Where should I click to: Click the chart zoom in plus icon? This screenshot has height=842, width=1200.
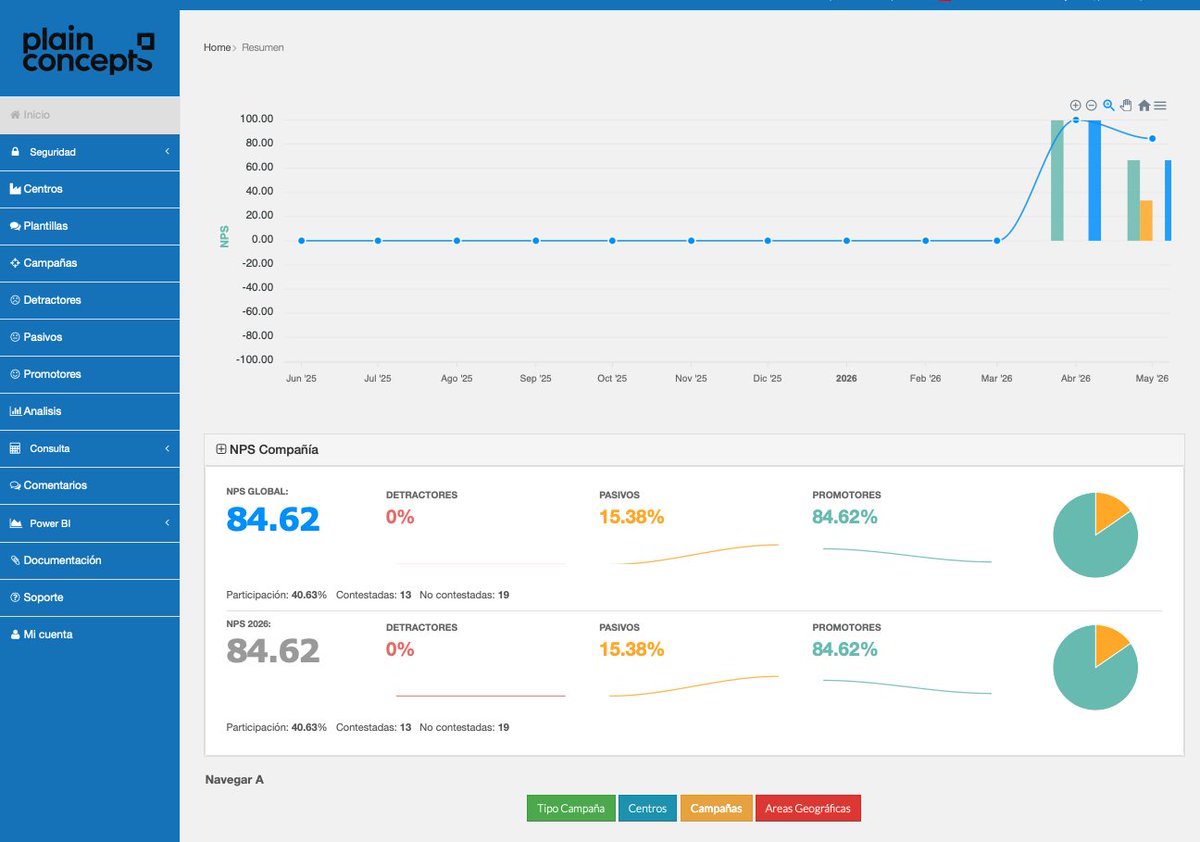click(1075, 105)
